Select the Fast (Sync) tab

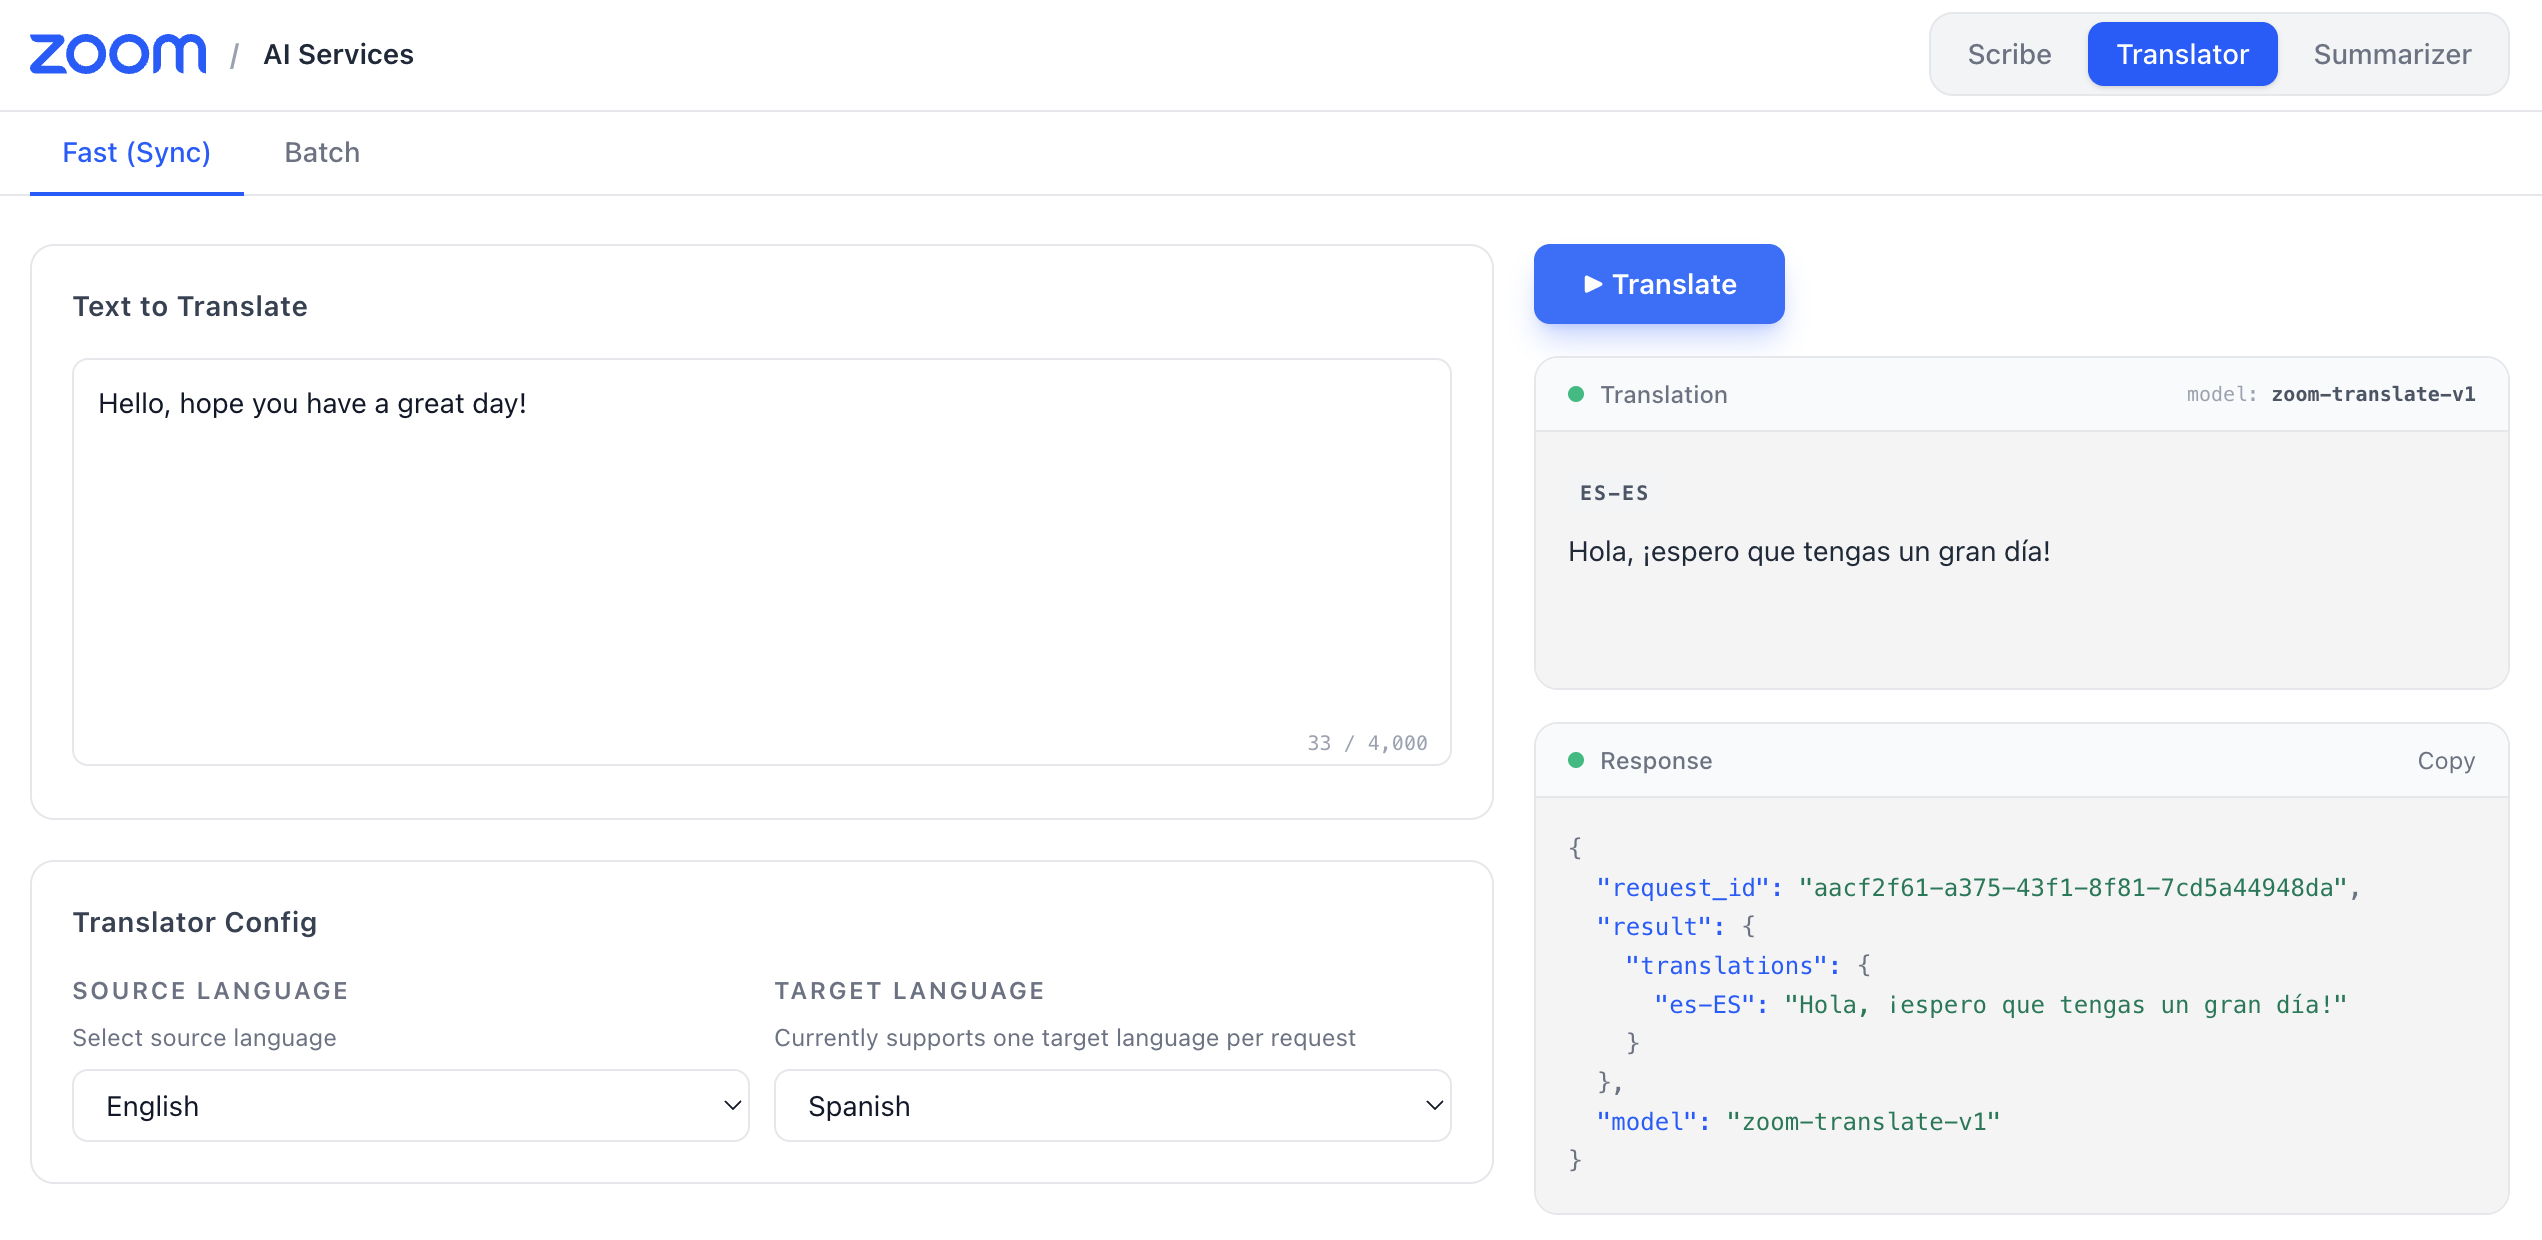click(137, 153)
